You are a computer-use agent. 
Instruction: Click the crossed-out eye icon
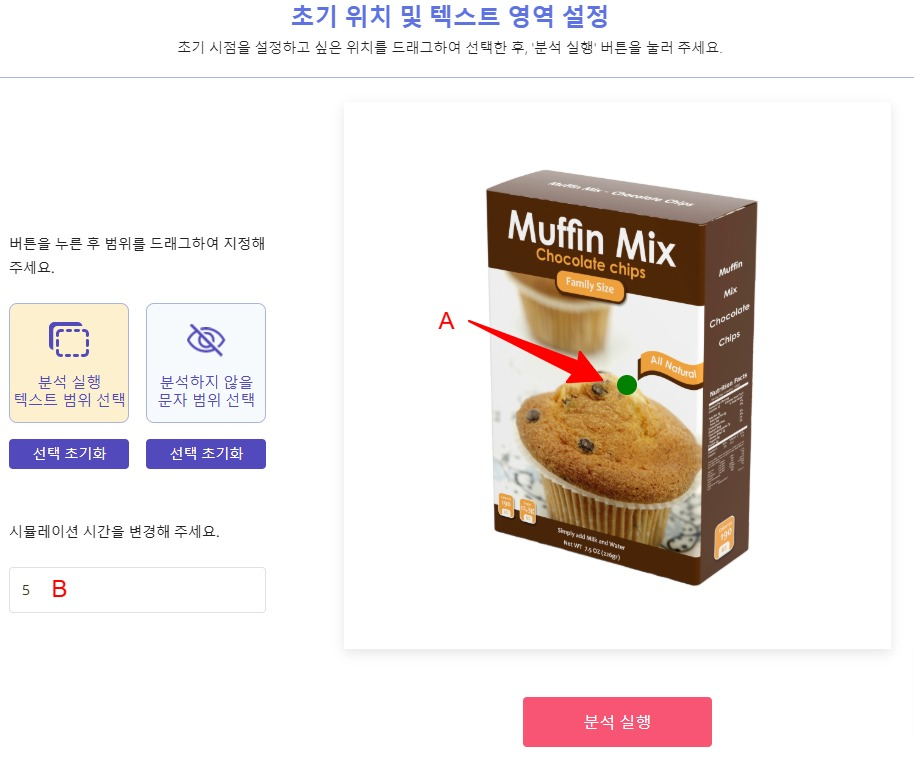pyautogui.click(x=206, y=340)
